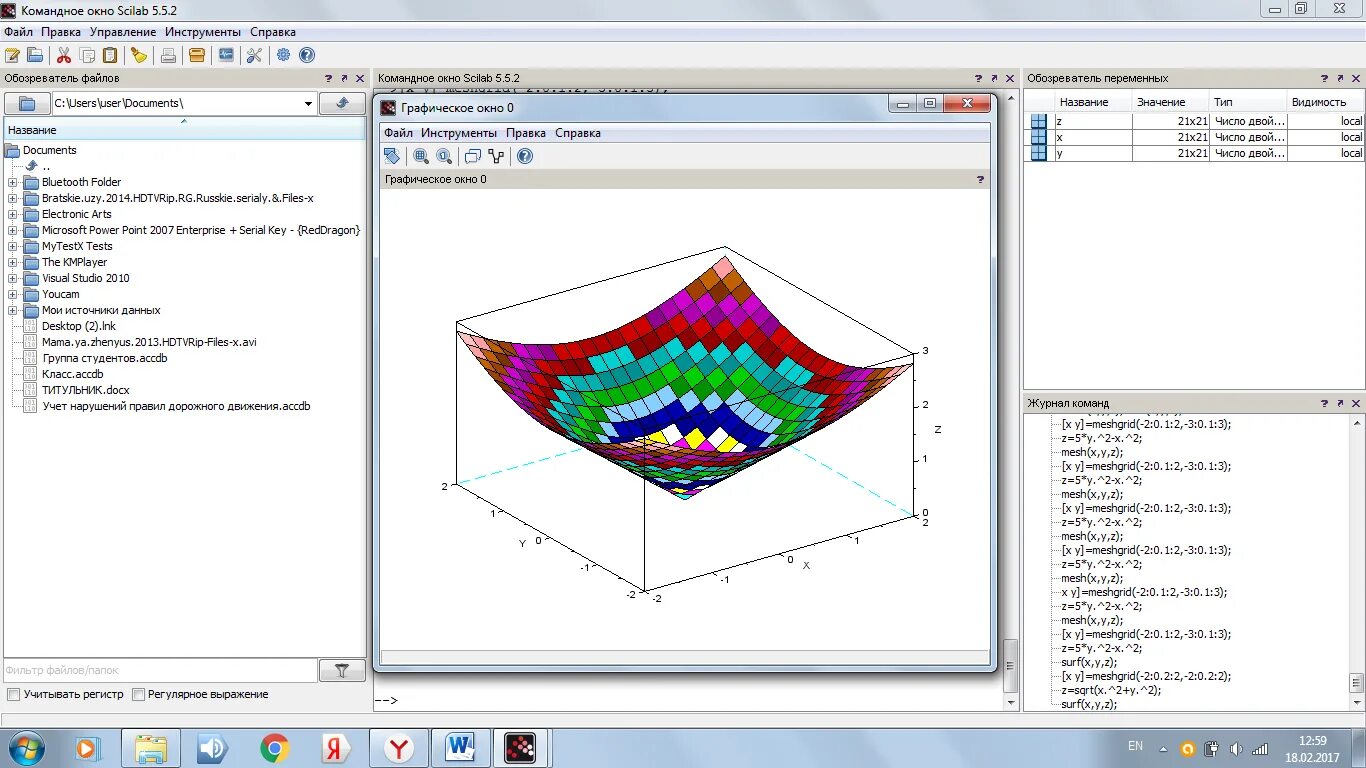Image resolution: width=1366 pixels, height=768 pixels.
Task: Click the clipboard paste icon
Action: [x=111, y=55]
